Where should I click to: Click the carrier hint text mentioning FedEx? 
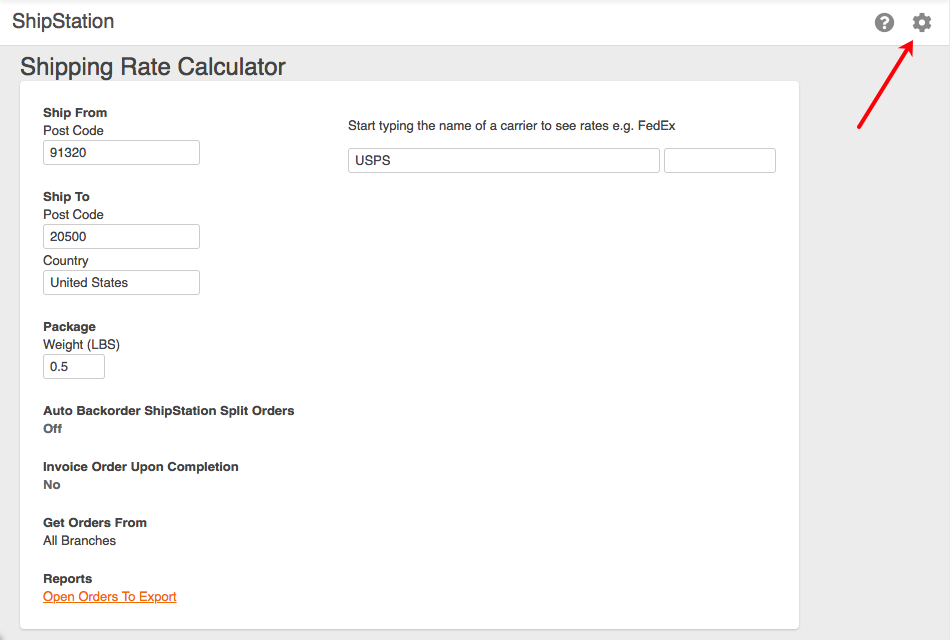pos(512,126)
